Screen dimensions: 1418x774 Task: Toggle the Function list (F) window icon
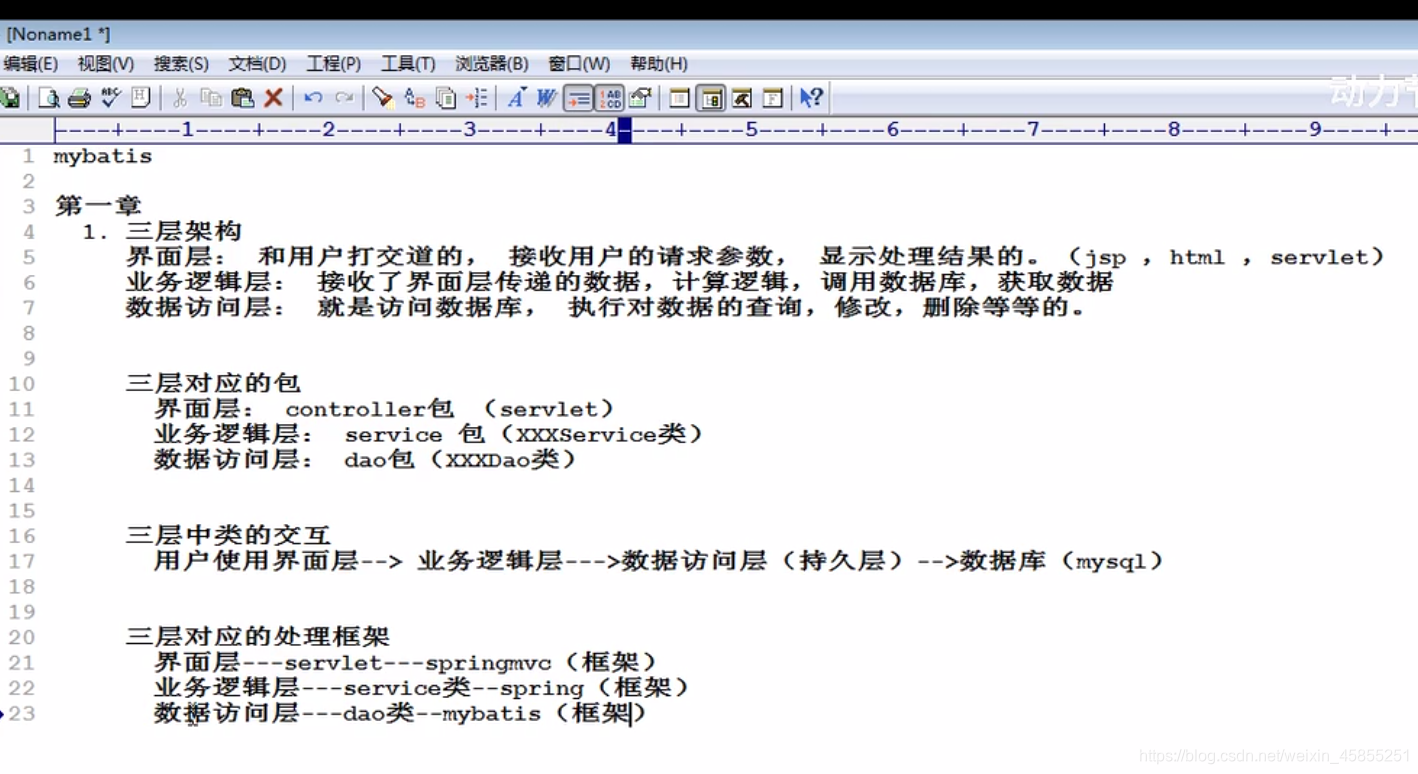point(772,98)
